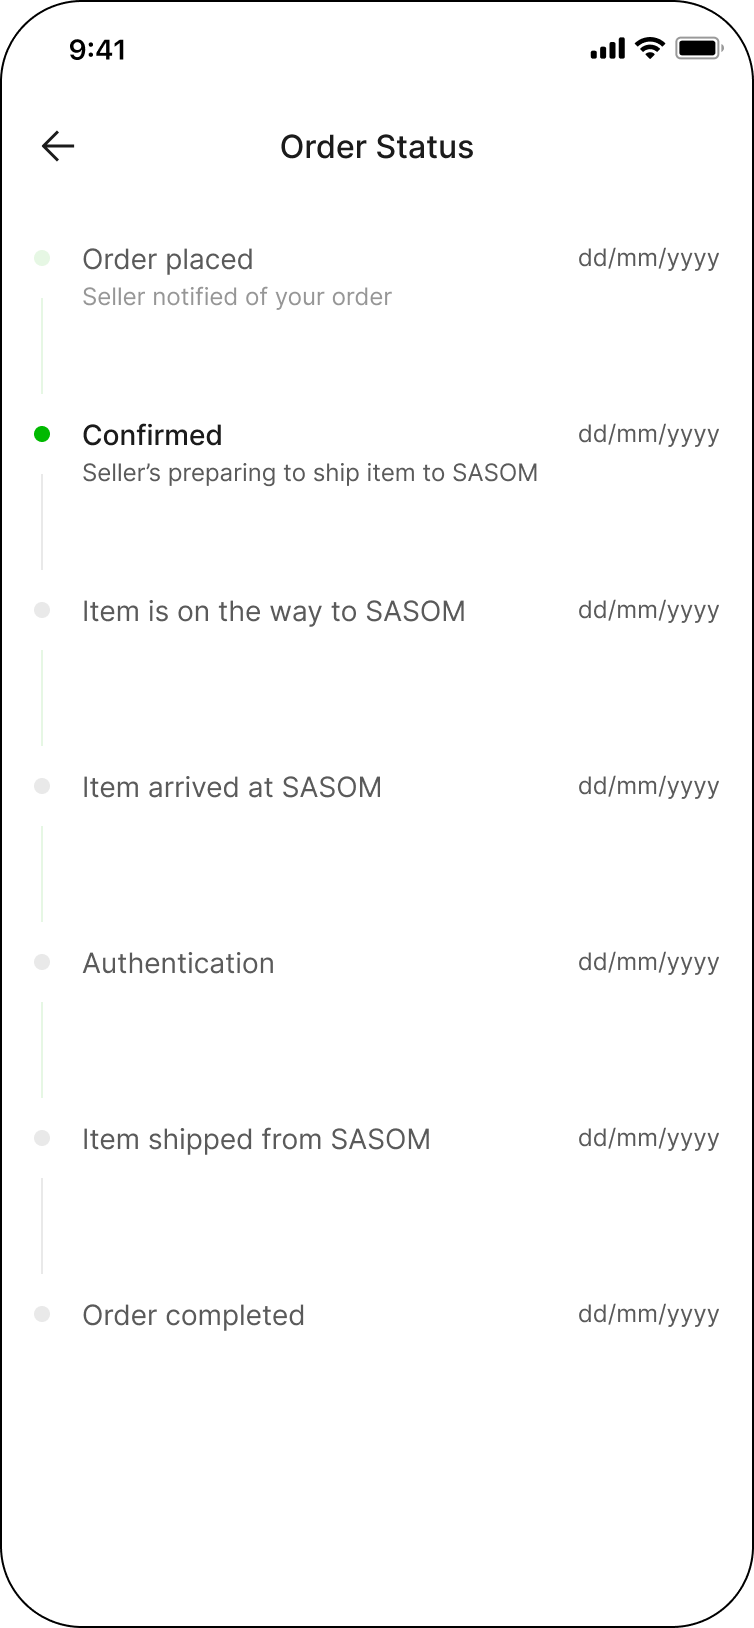The width and height of the screenshot is (754, 1628).
Task: Tap the back arrow icon
Action: pos(58,147)
